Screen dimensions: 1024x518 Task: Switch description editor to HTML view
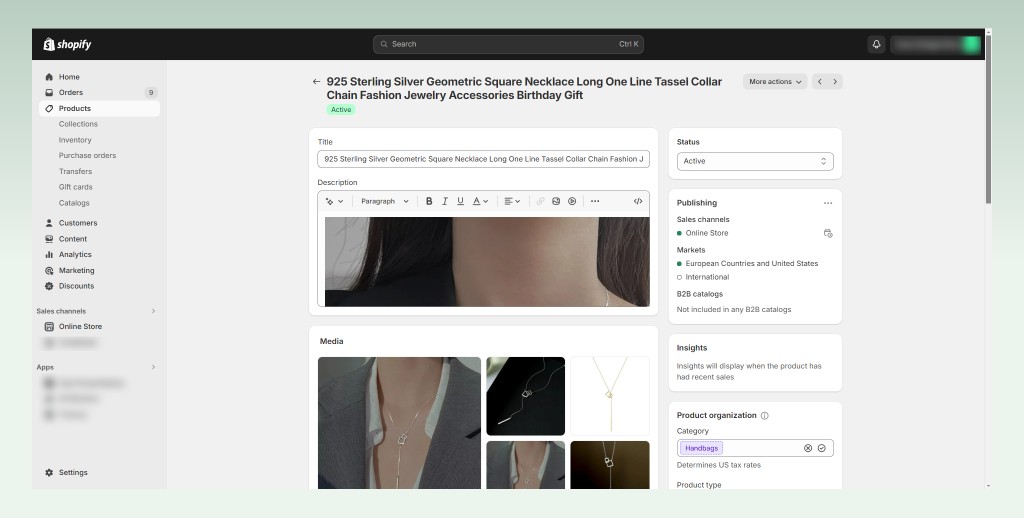pyautogui.click(x=638, y=201)
